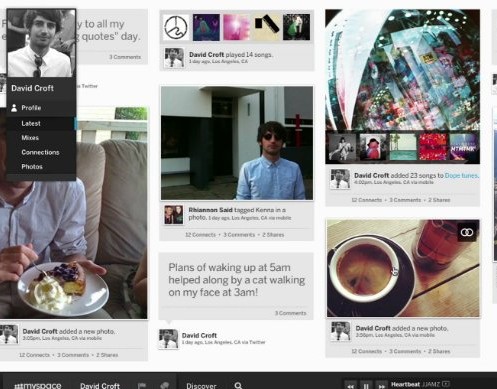This screenshot has height=389, width=497.
Task: Open the large colorful fisheye mix cover image
Action: pos(403,70)
